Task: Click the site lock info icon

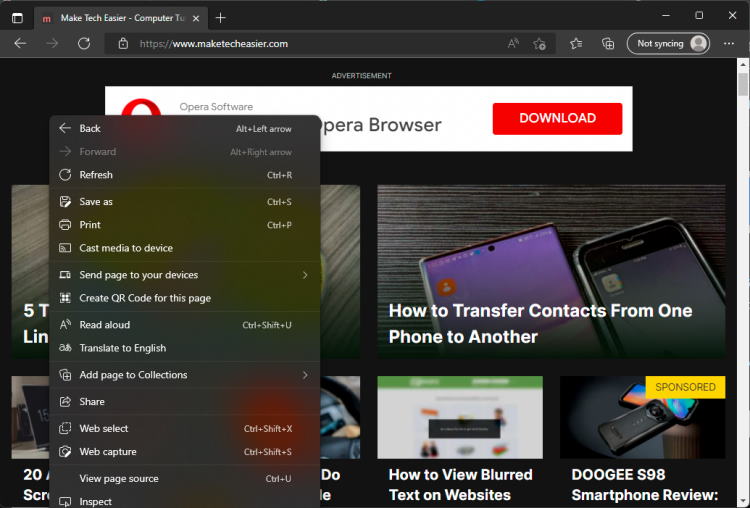Action: coord(123,44)
